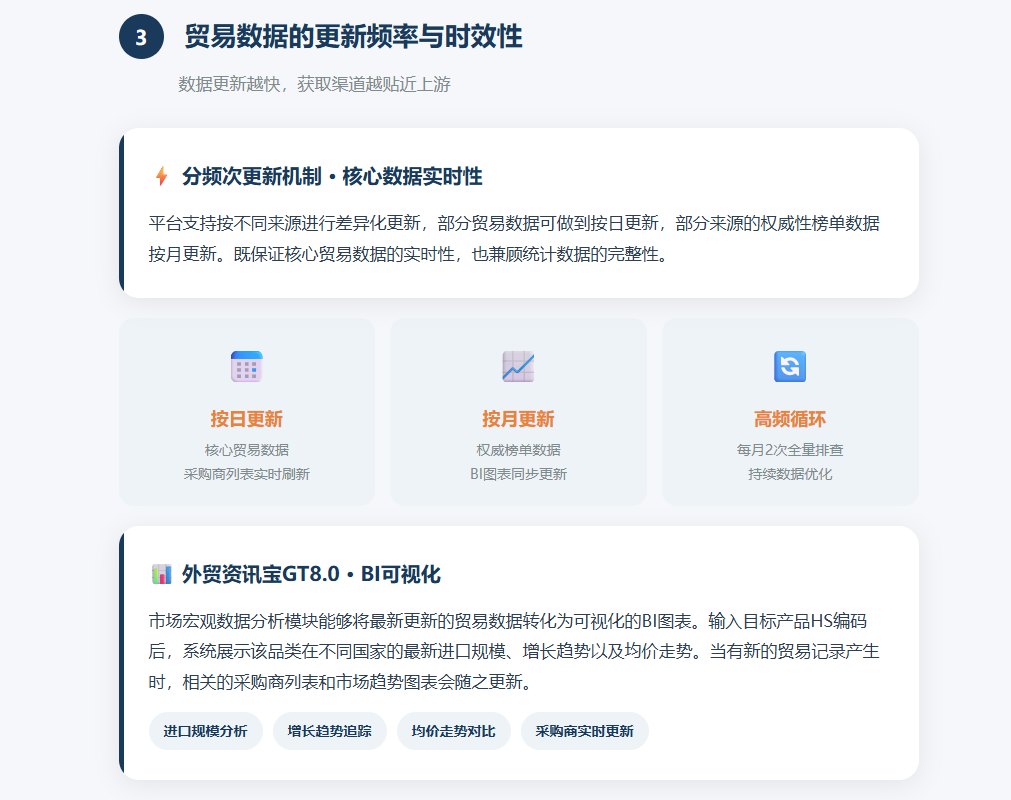
Task: Click the bar chart icon beside 外贸资讯宝GT8.0
Action: coord(161,574)
